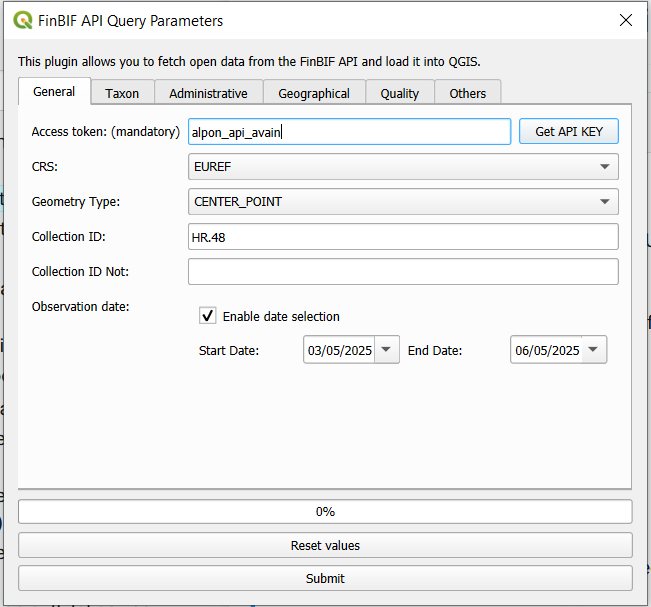
Task: Go to the Quality tab
Action: point(400,93)
